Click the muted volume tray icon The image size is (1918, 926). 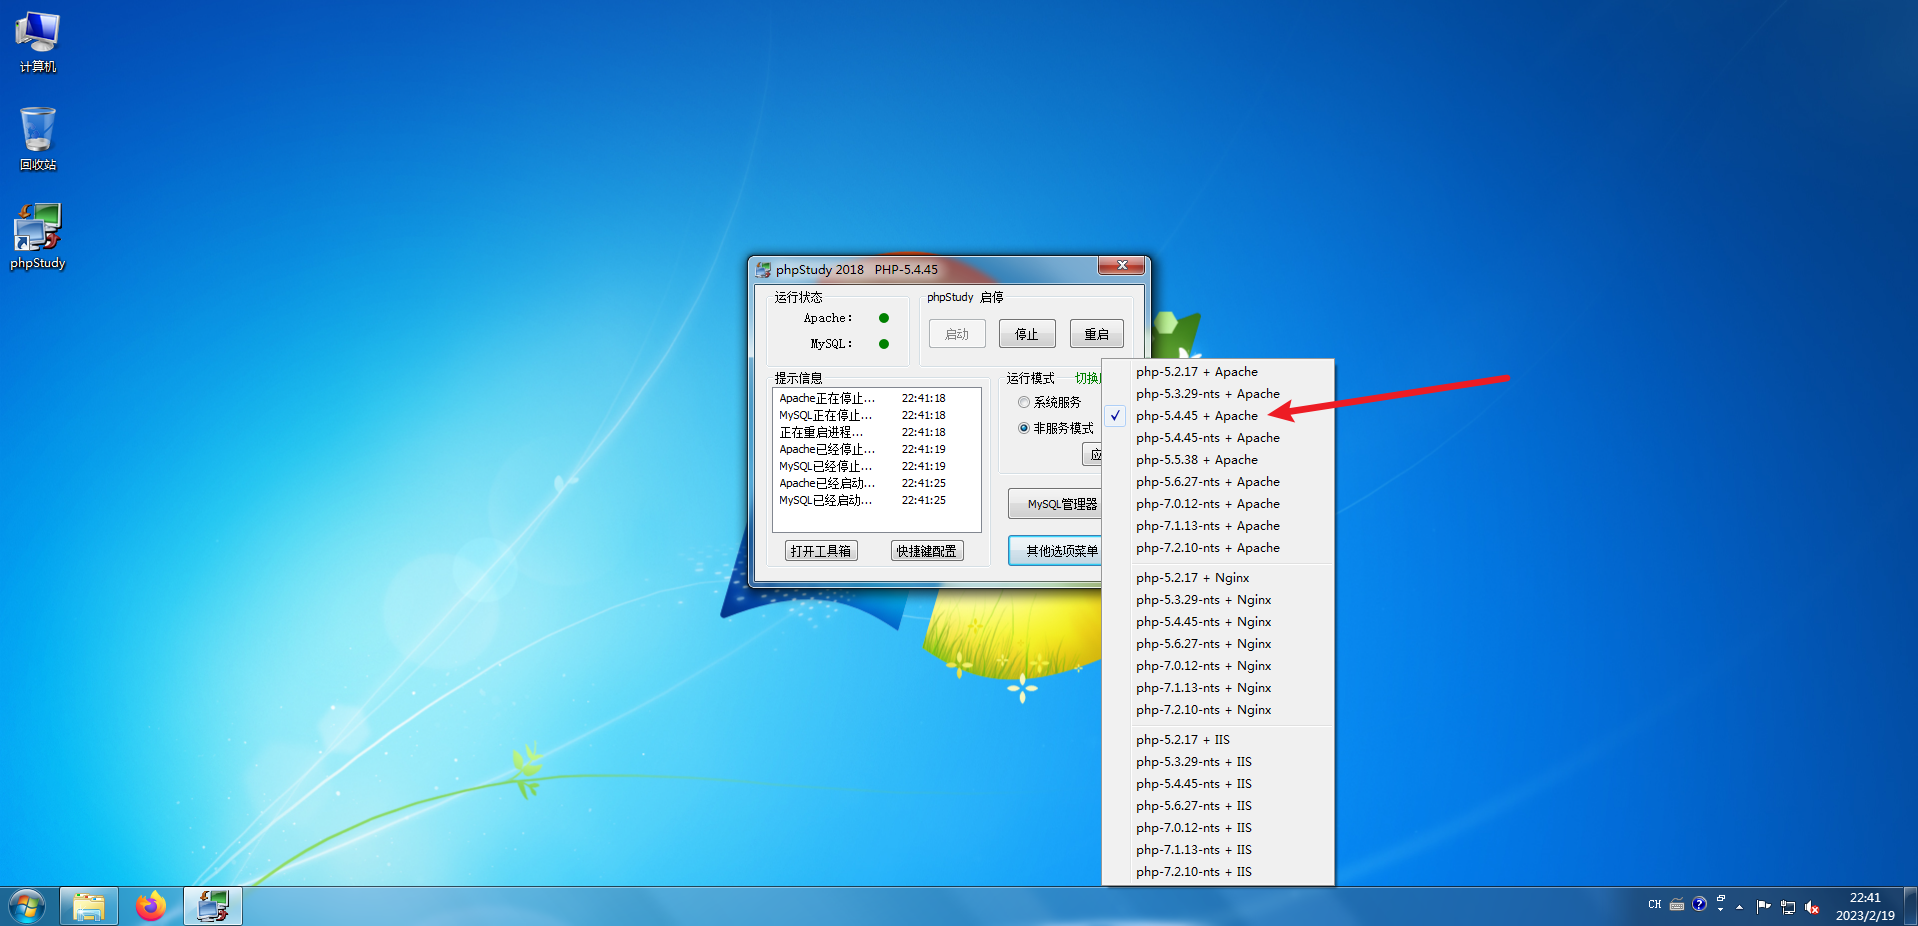click(1812, 907)
